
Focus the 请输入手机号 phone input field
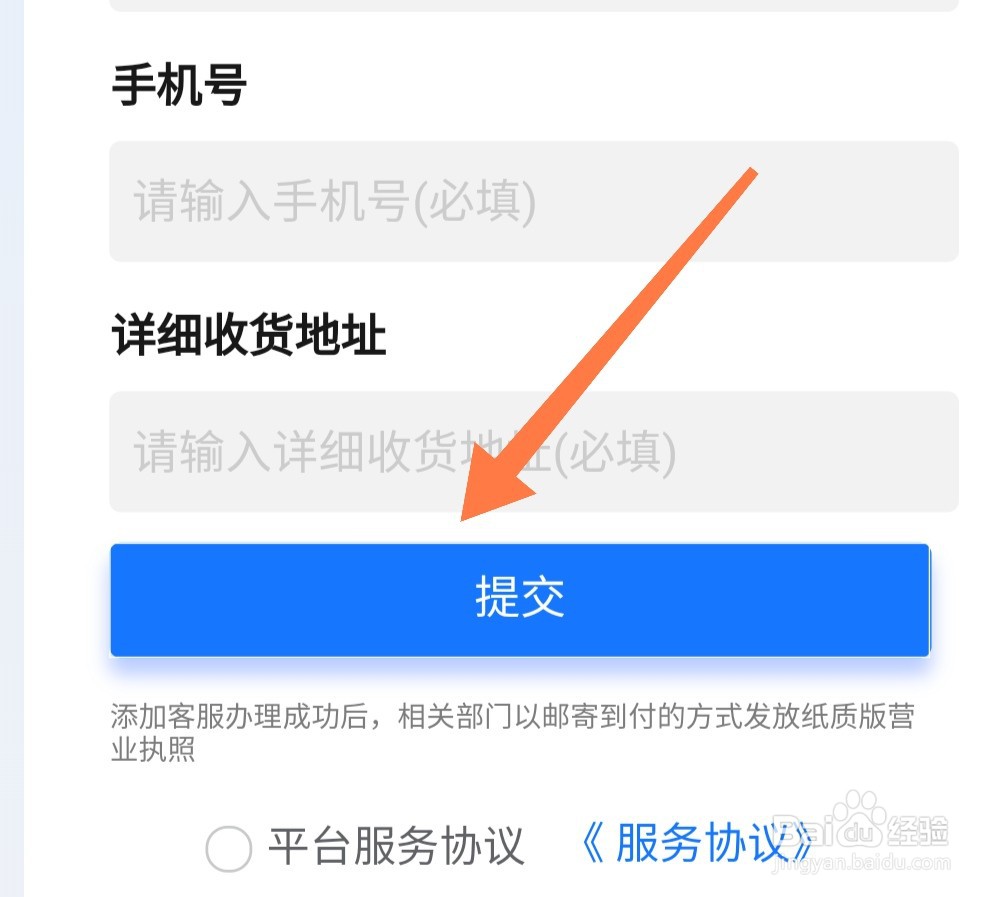[534, 201]
